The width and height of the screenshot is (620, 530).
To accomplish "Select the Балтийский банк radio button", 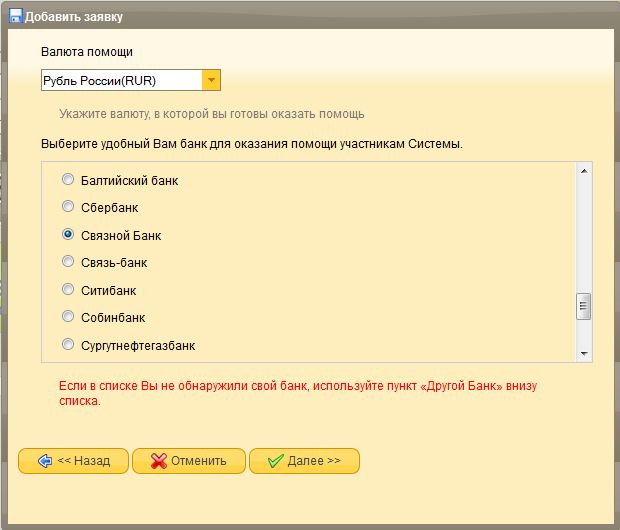I will 68,180.
